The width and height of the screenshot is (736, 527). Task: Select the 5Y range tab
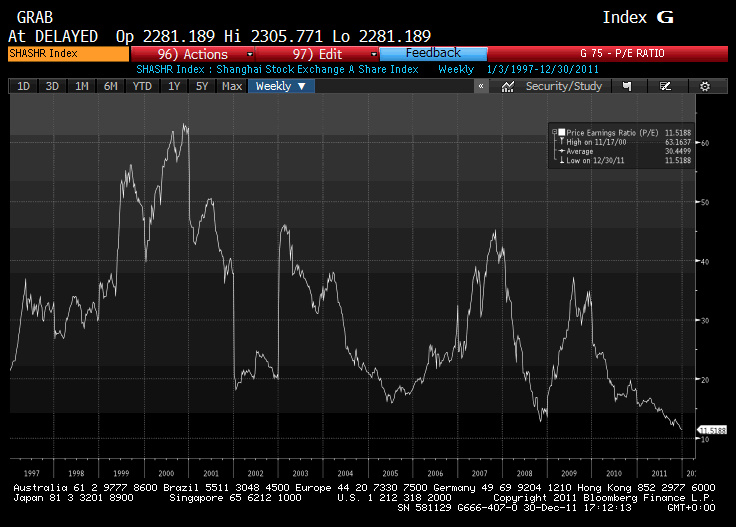pos(202,86)
